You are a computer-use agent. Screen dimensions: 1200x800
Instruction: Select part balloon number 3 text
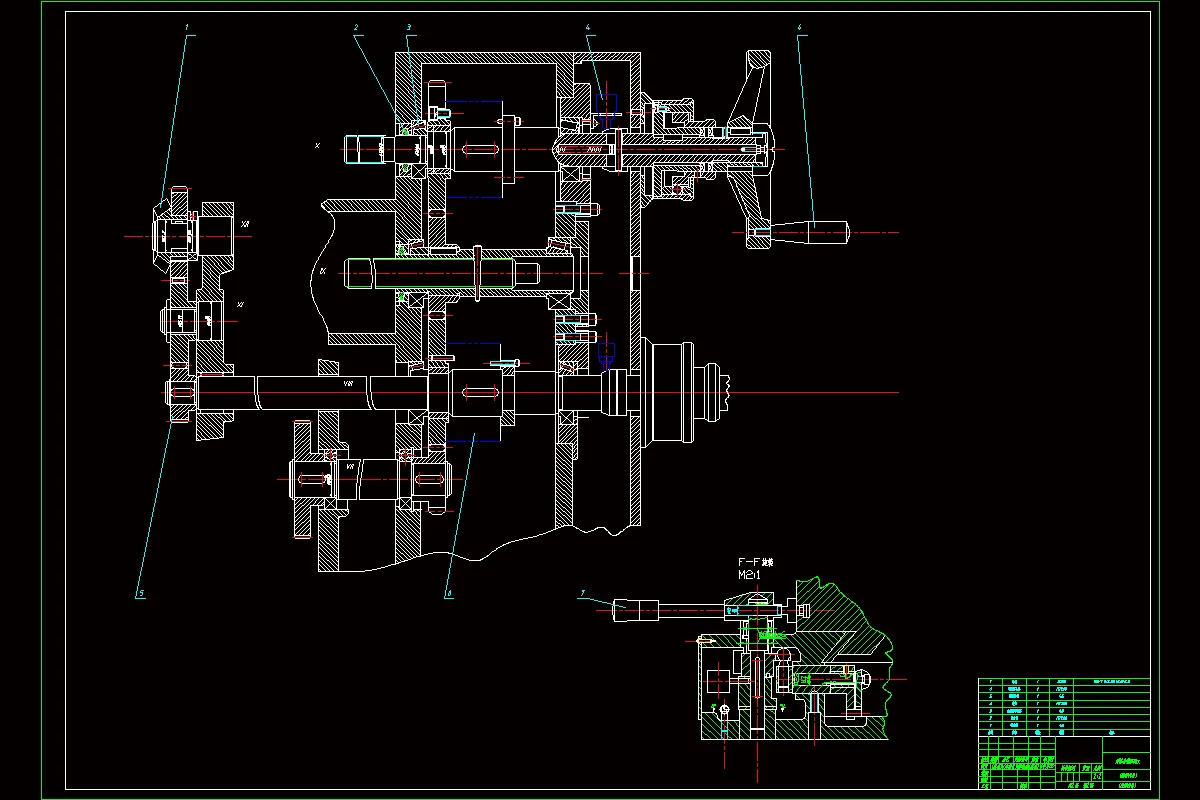coord(409,28)
